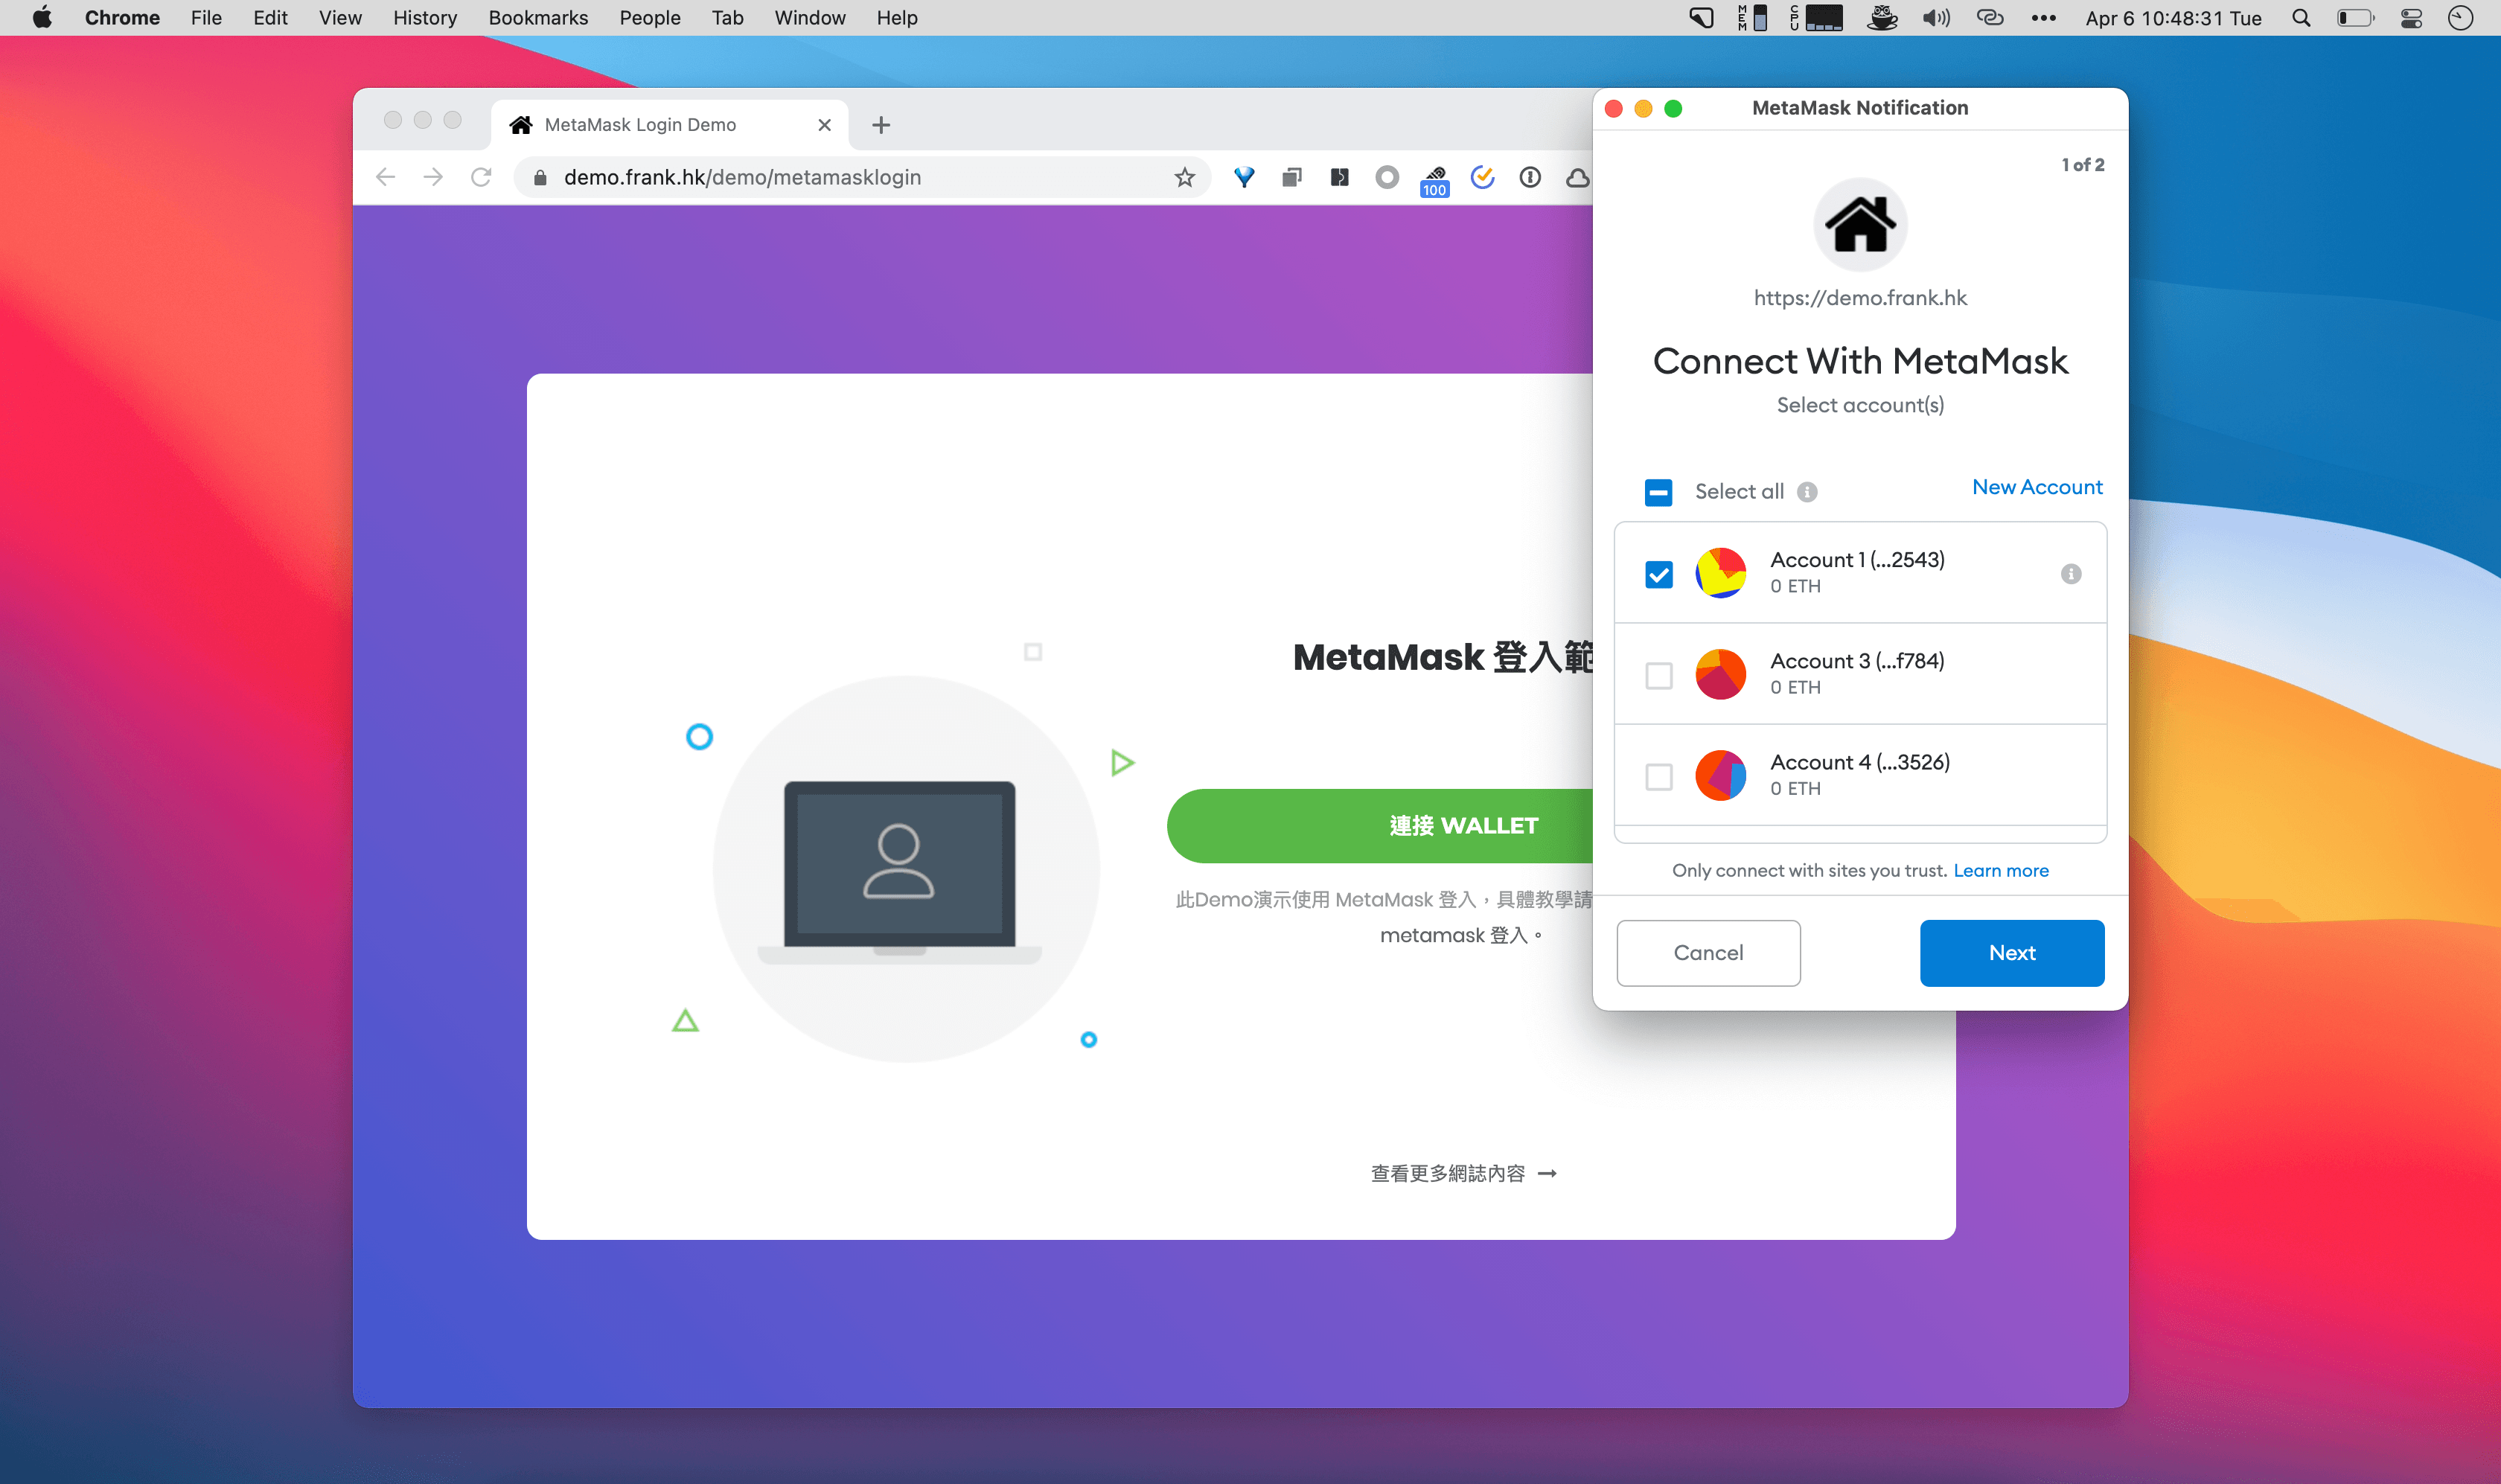Open the Bookmarks menu
2501x1484 pixels.
coord(538,18)
